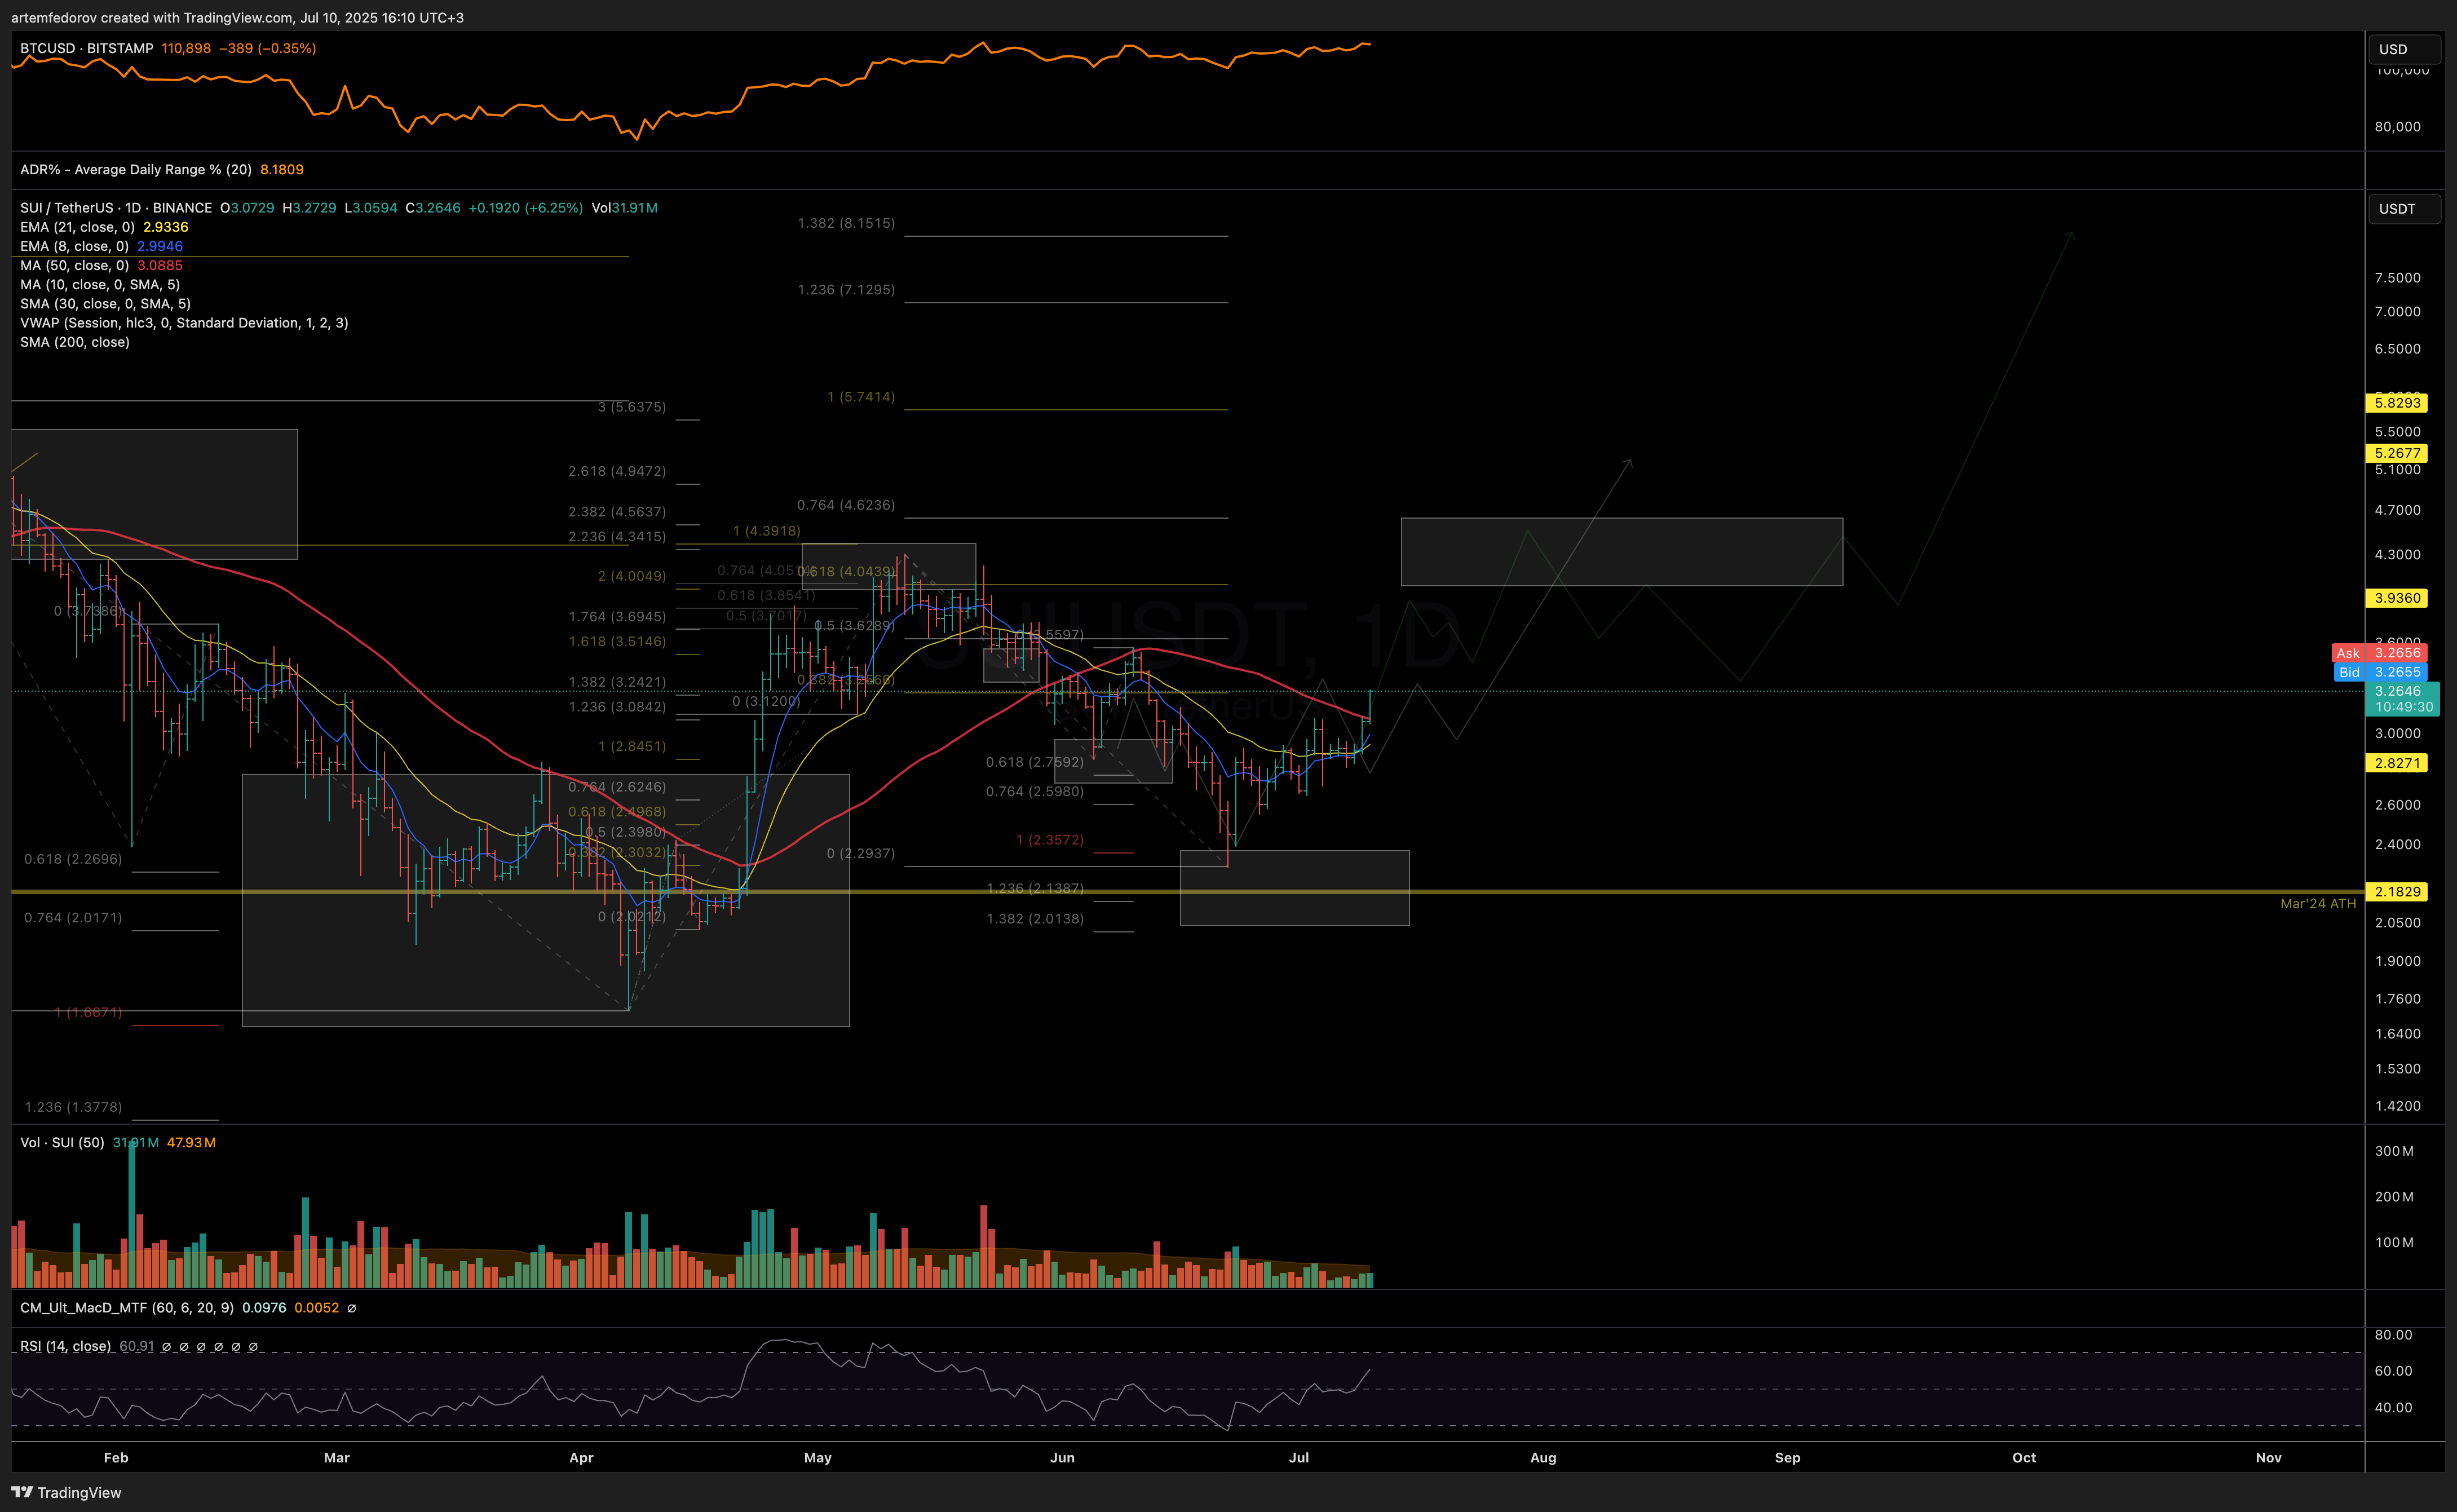Click the 0 (2.2937) Fibonacci level label
This screenshot has height=1512, width=2457.
(860, 854)
